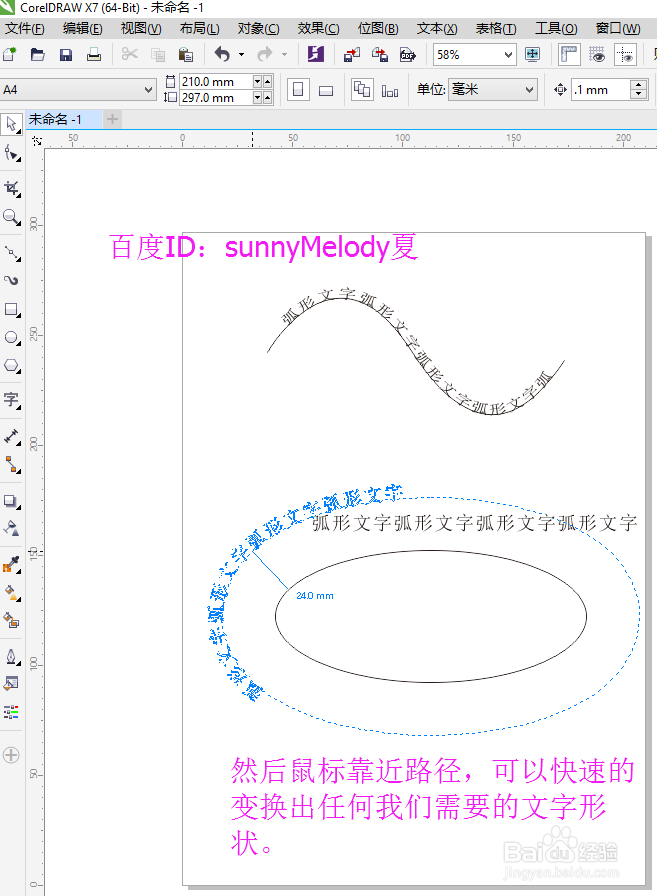This screenshot has height=896, width=657.
Task: Open 布局(L) menu
Action: pos(199,28)
